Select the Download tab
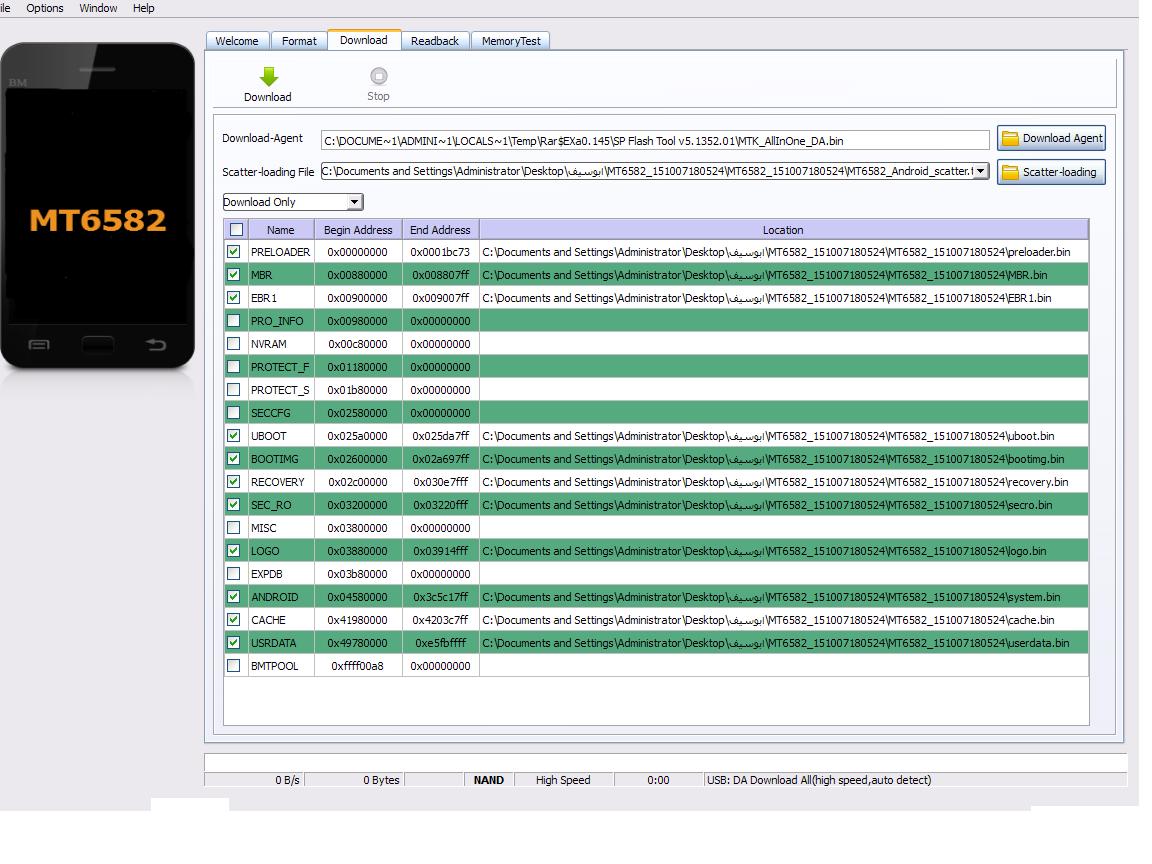1152x864 pixels. (364, 40)
